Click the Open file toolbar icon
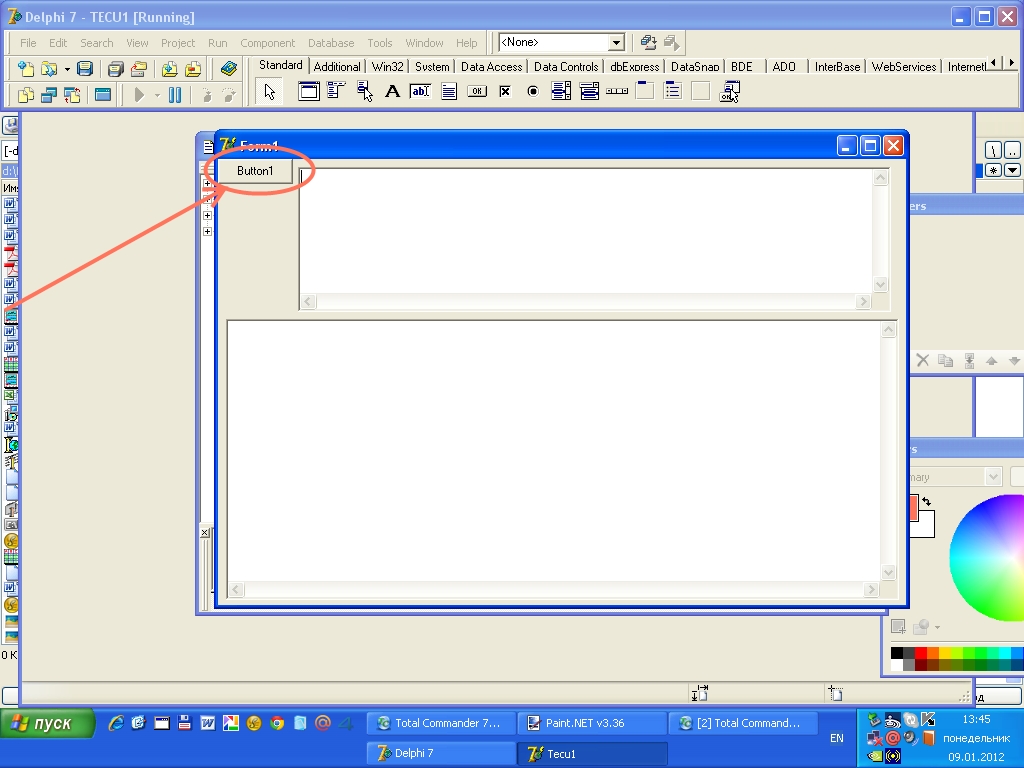This screenshot has height=768, width=1024. coord(48,69)
